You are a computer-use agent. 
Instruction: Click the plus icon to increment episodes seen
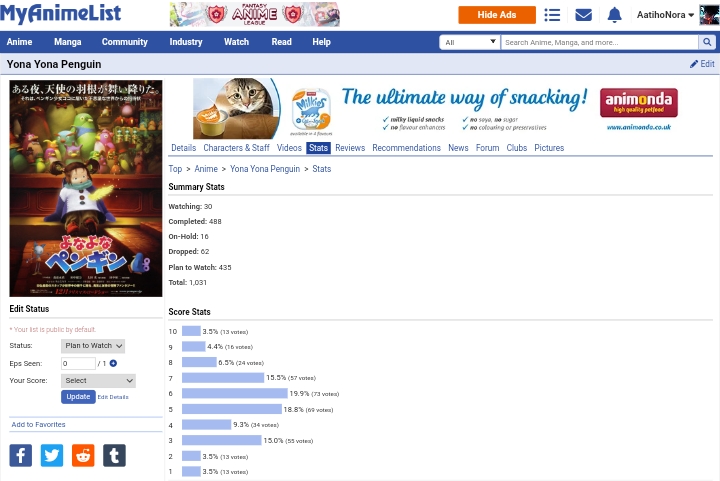pyautogui.click(x=113, y=363)
